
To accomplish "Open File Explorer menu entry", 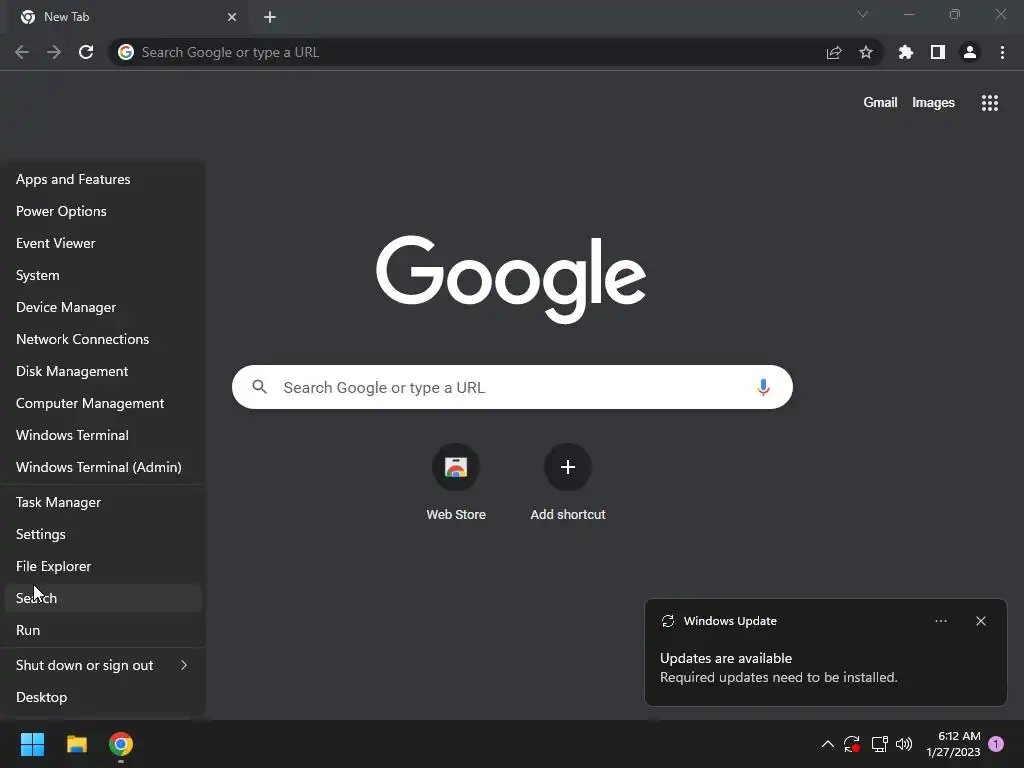I will 103,566.
